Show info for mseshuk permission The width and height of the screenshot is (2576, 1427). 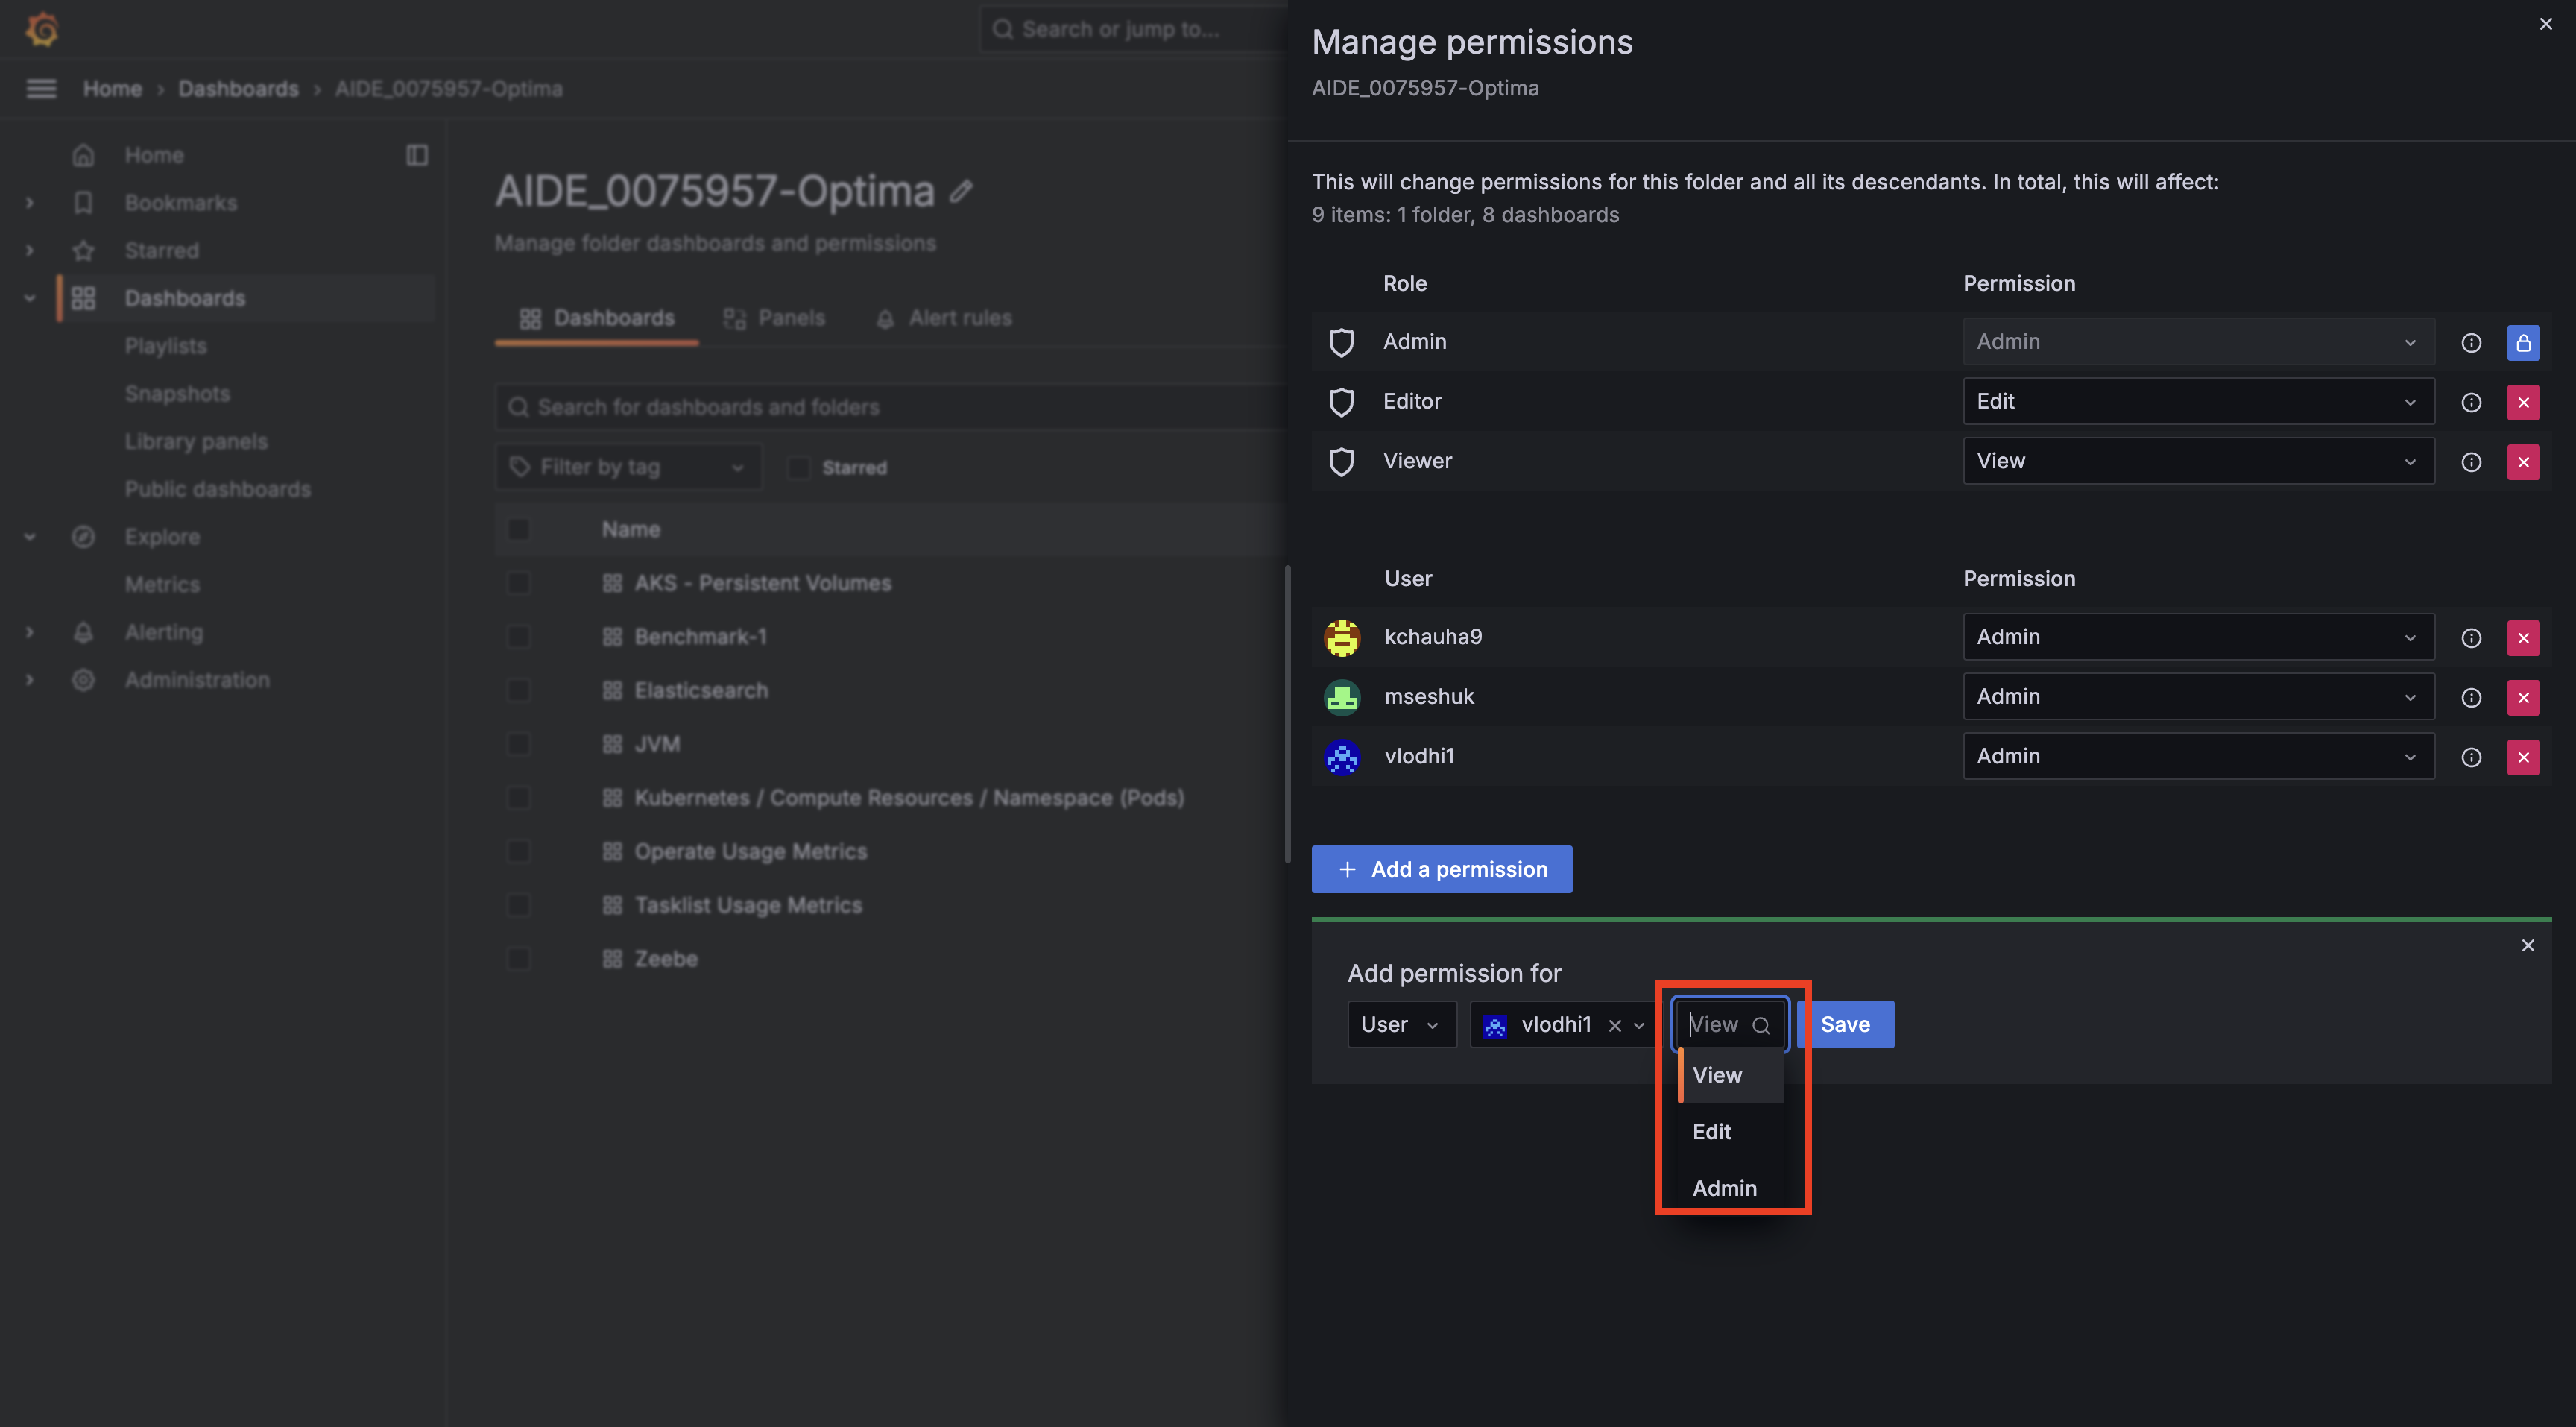point(2471,697)
